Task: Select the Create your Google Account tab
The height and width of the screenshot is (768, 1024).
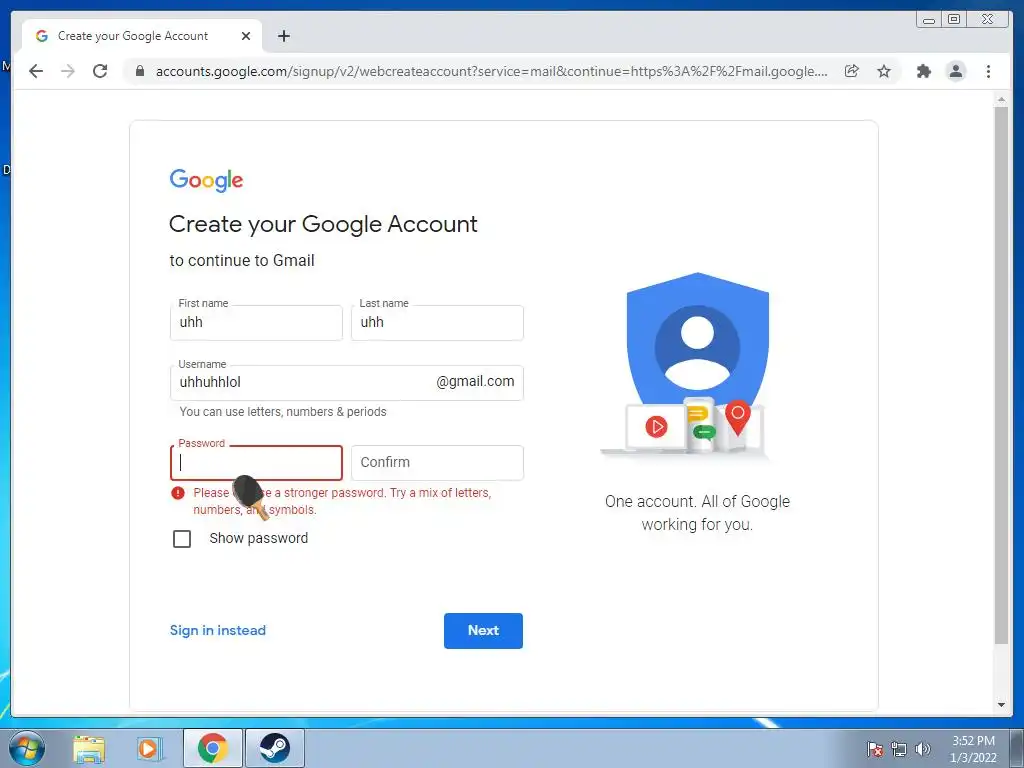Action: coord(142,36)
